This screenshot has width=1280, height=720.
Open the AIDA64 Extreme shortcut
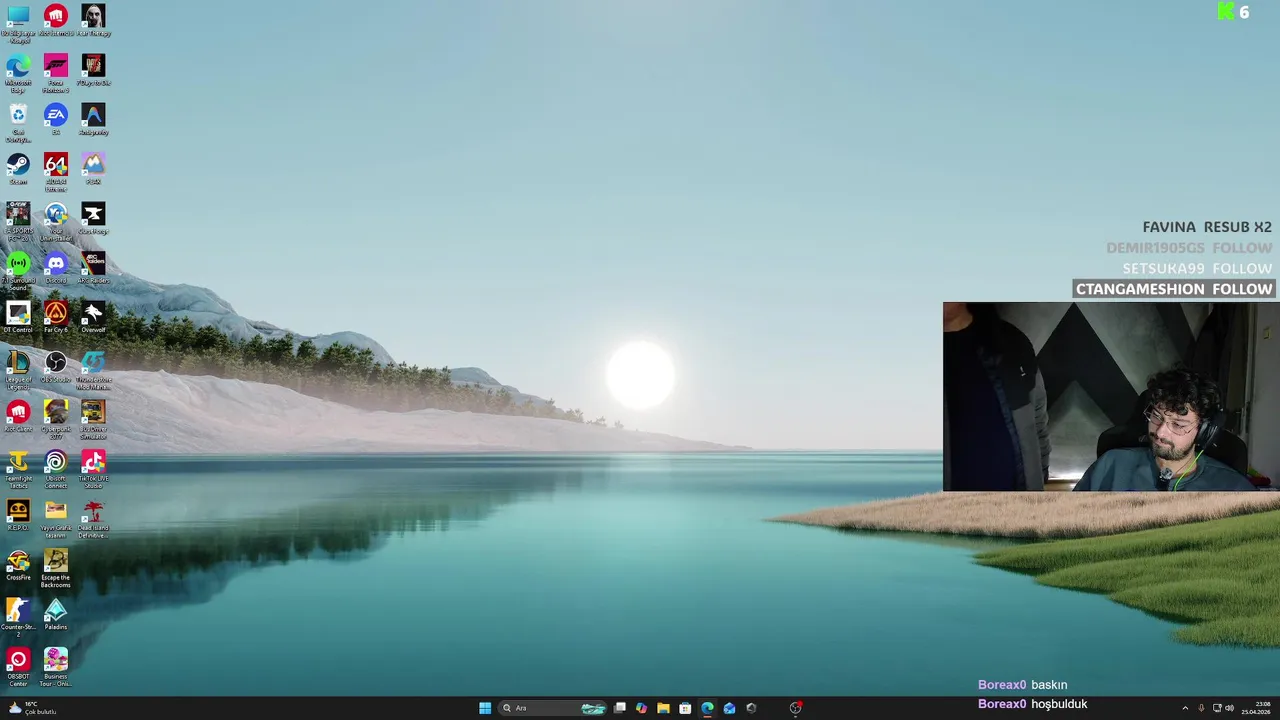[x=56, y=171]
